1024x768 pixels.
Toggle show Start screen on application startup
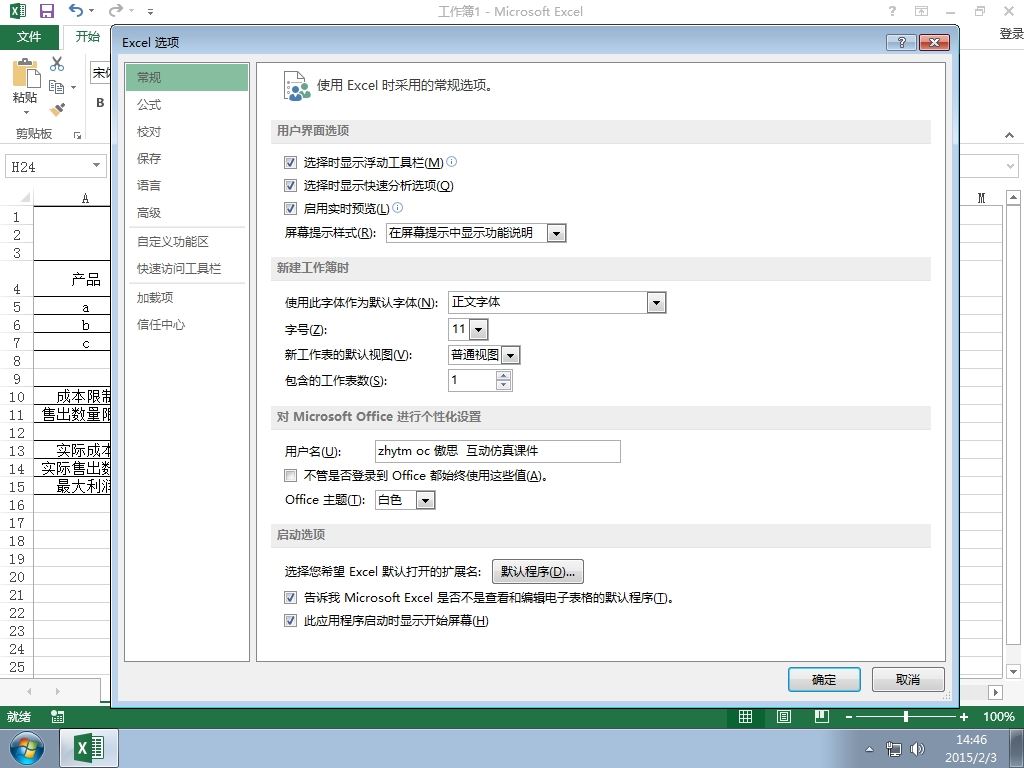[291, 620]
